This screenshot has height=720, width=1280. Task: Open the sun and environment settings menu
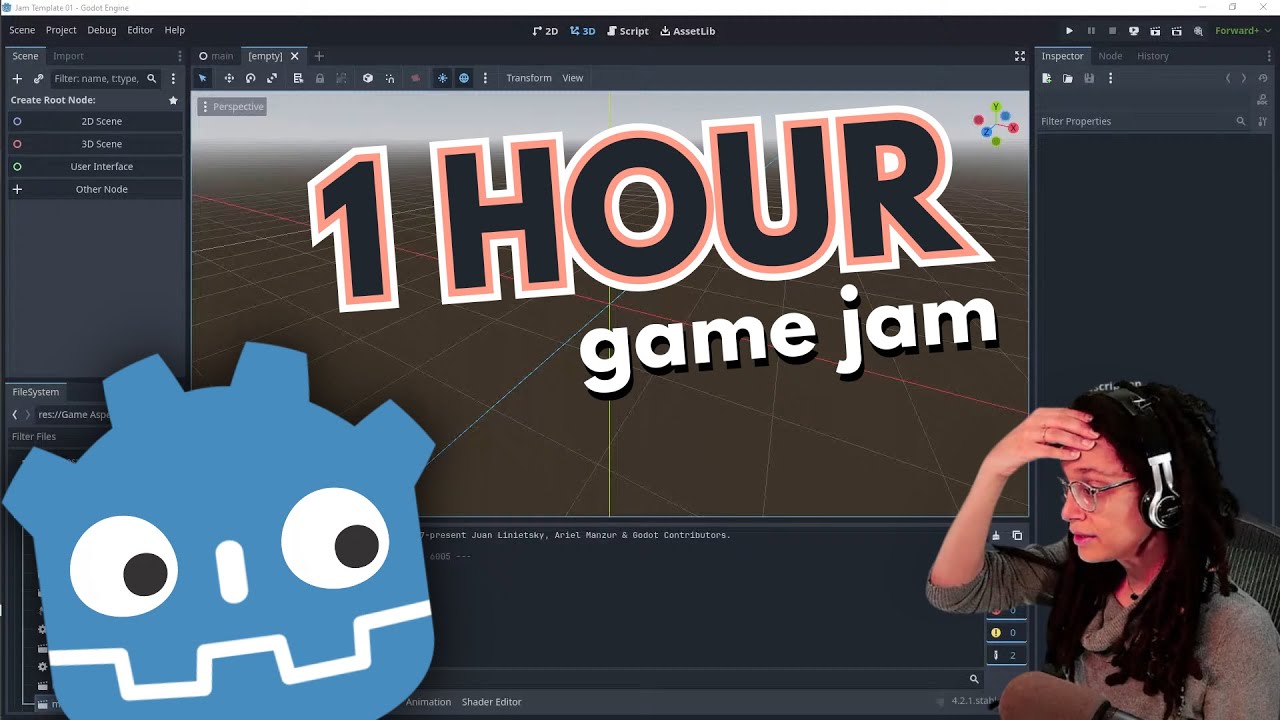[485, 78]
